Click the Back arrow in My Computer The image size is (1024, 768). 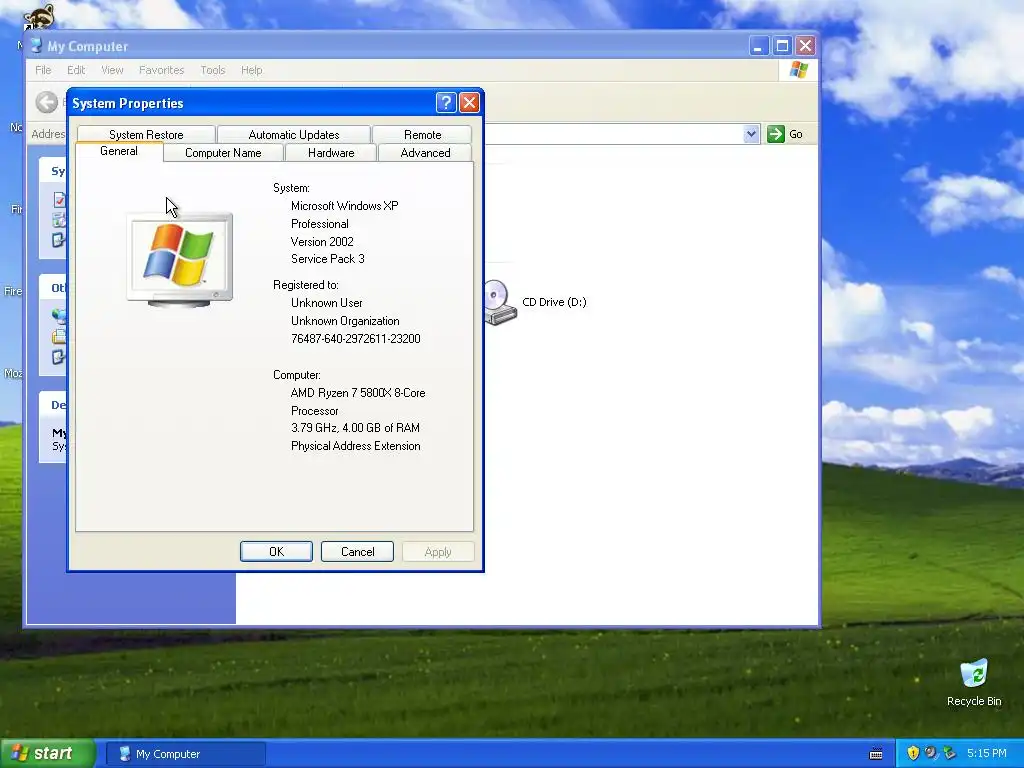click(x=46, y=103)
